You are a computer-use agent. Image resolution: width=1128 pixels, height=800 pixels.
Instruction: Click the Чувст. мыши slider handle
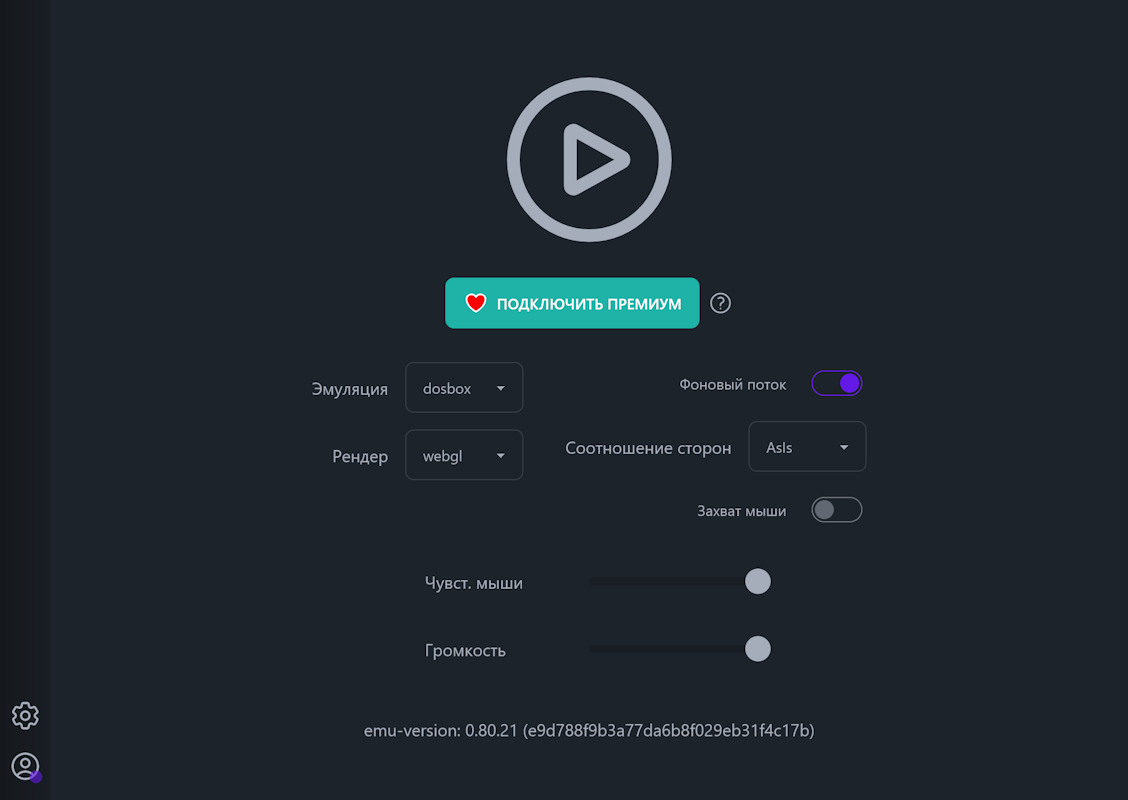click(758, 582)
